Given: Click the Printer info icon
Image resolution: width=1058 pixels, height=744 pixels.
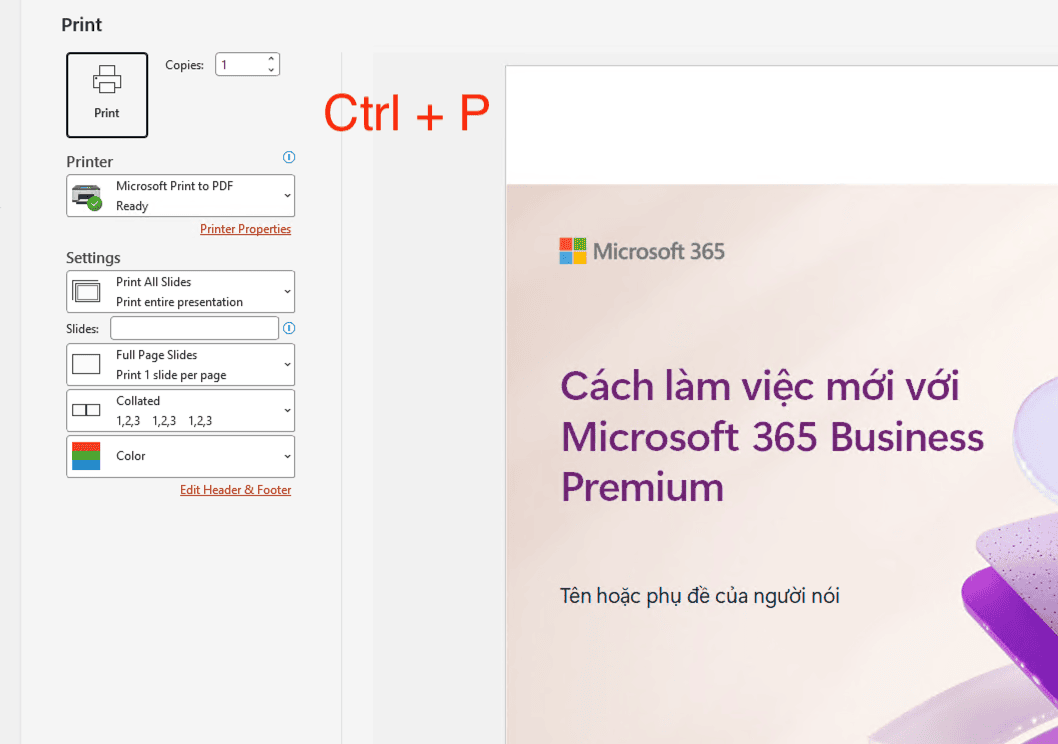Looking at the screenshot, I should click(x=289, y=157).
